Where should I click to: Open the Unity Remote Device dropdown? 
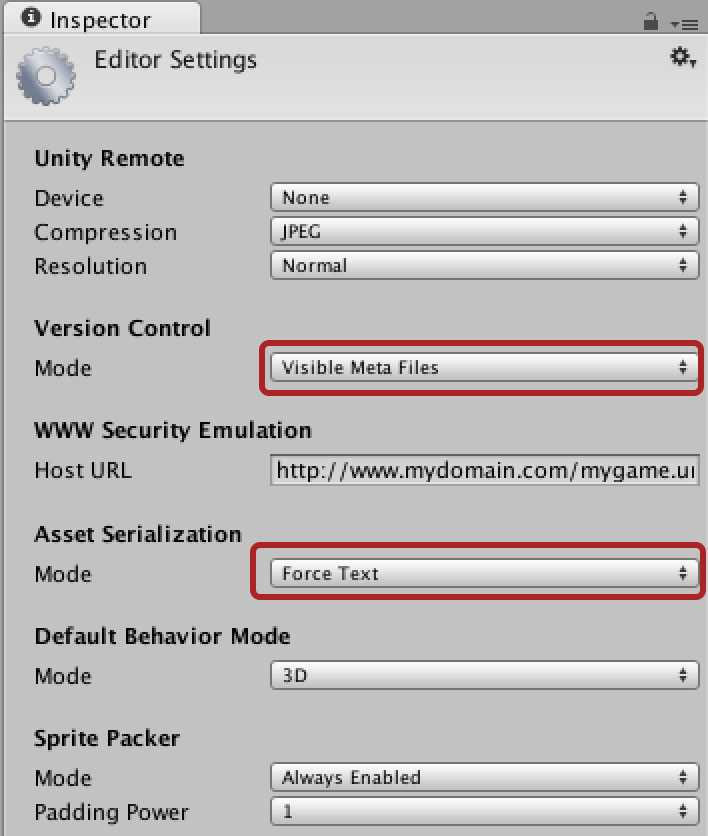(485, 197)
